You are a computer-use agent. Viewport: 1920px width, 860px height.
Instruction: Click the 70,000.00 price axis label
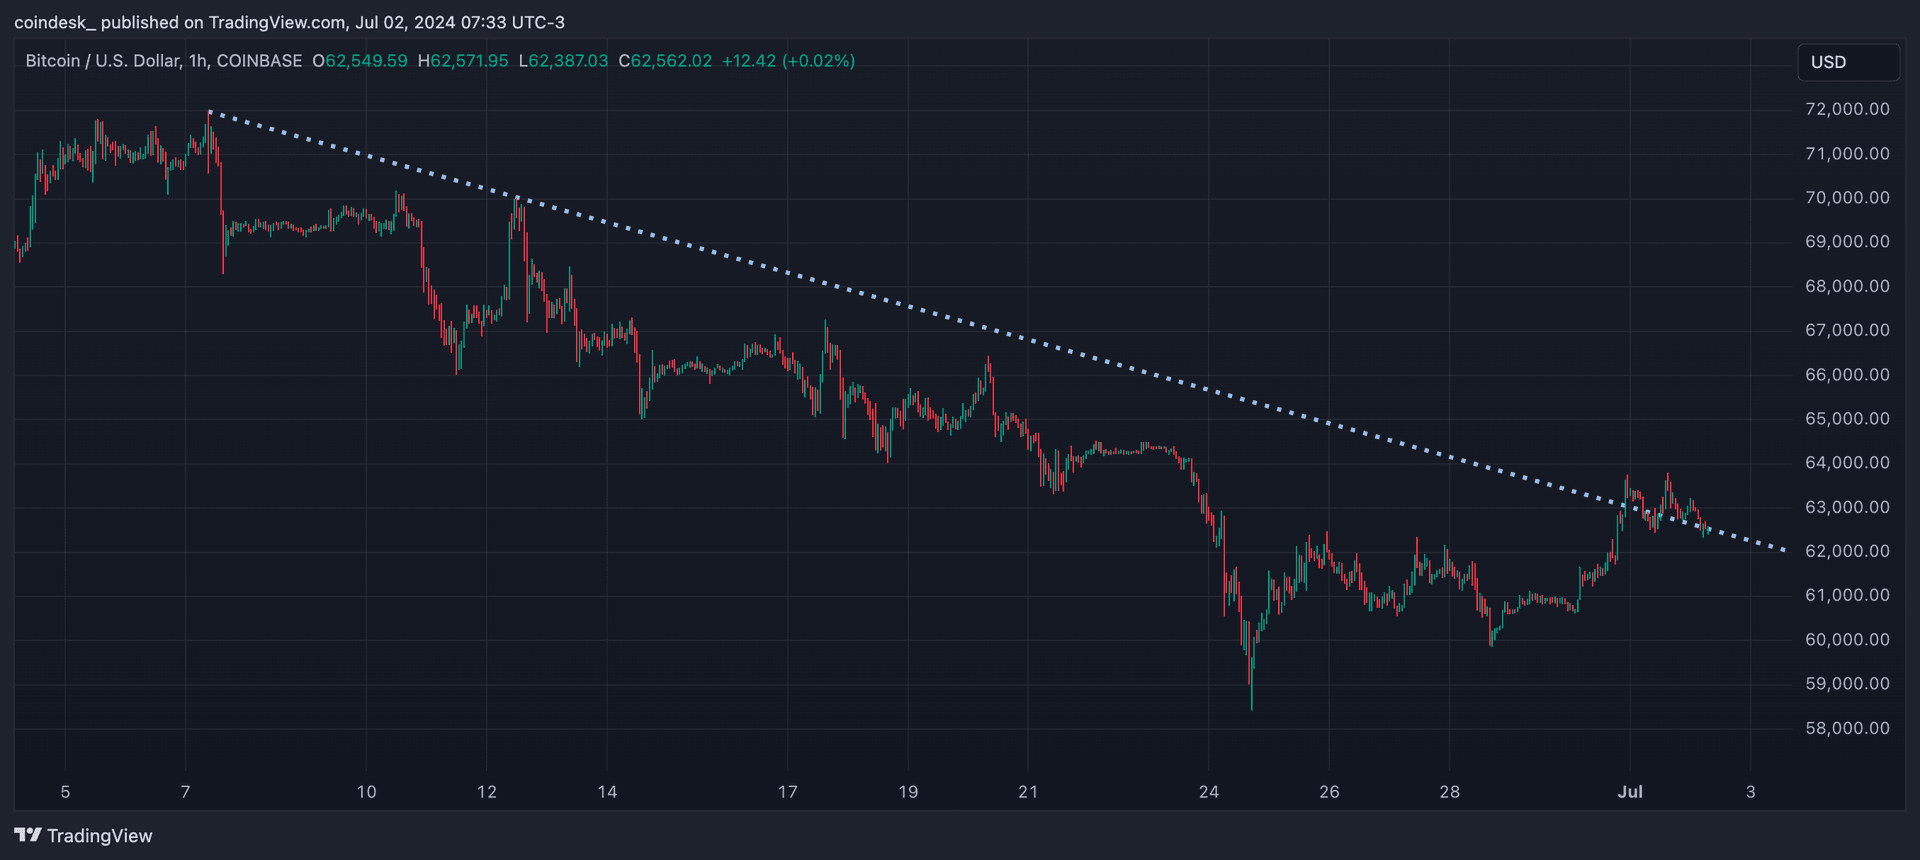click(1847, 197)
